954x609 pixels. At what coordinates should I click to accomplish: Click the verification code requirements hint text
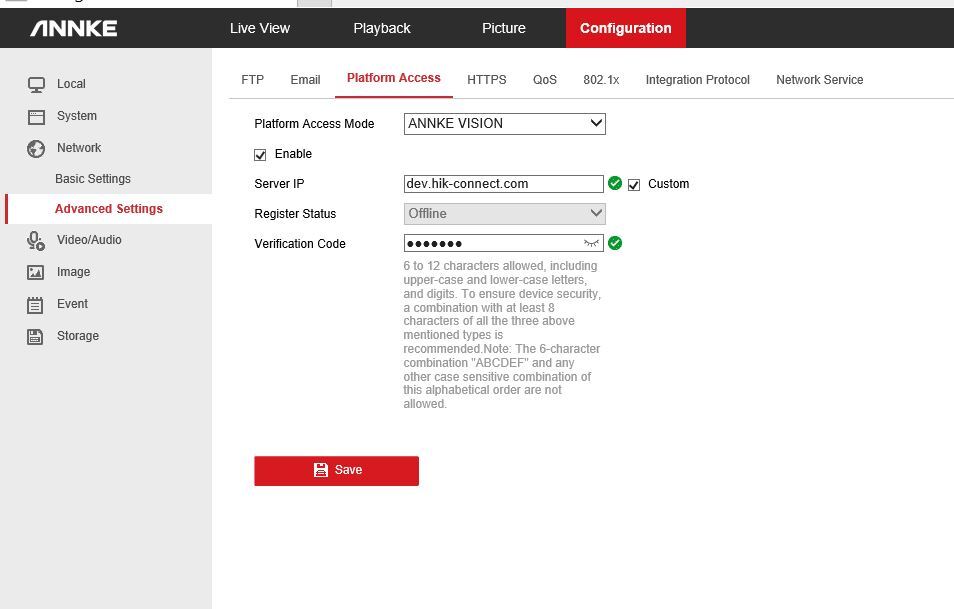[x=502, y=335]
